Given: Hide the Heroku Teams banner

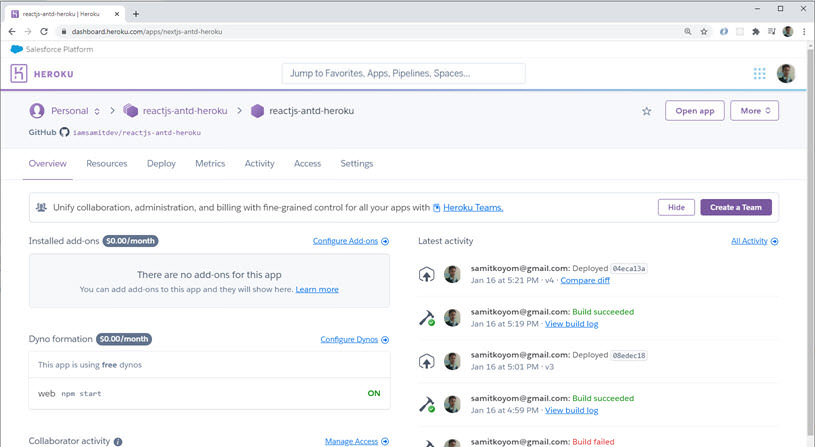Looking at the screenshot, I should 676,207.
